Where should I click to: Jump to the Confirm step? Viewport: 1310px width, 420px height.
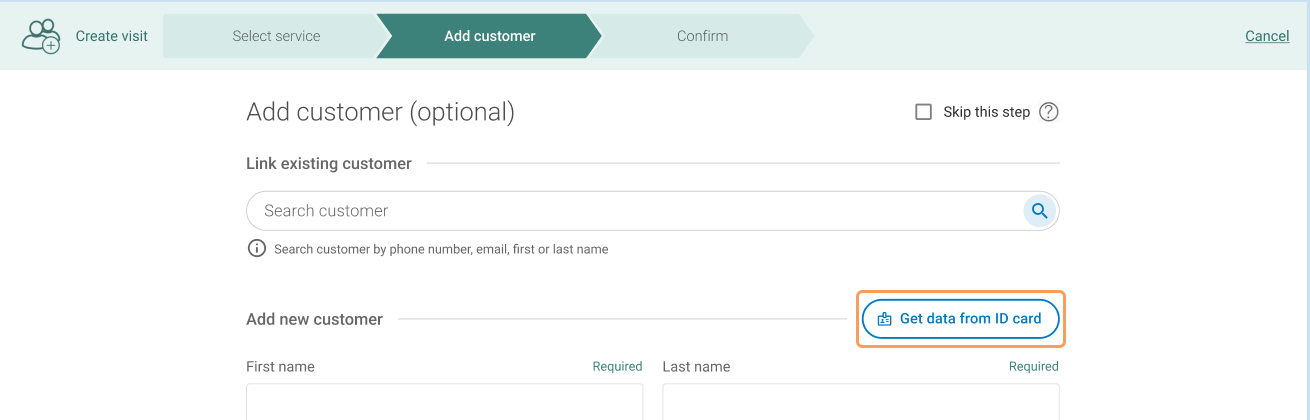coord(702,36)
